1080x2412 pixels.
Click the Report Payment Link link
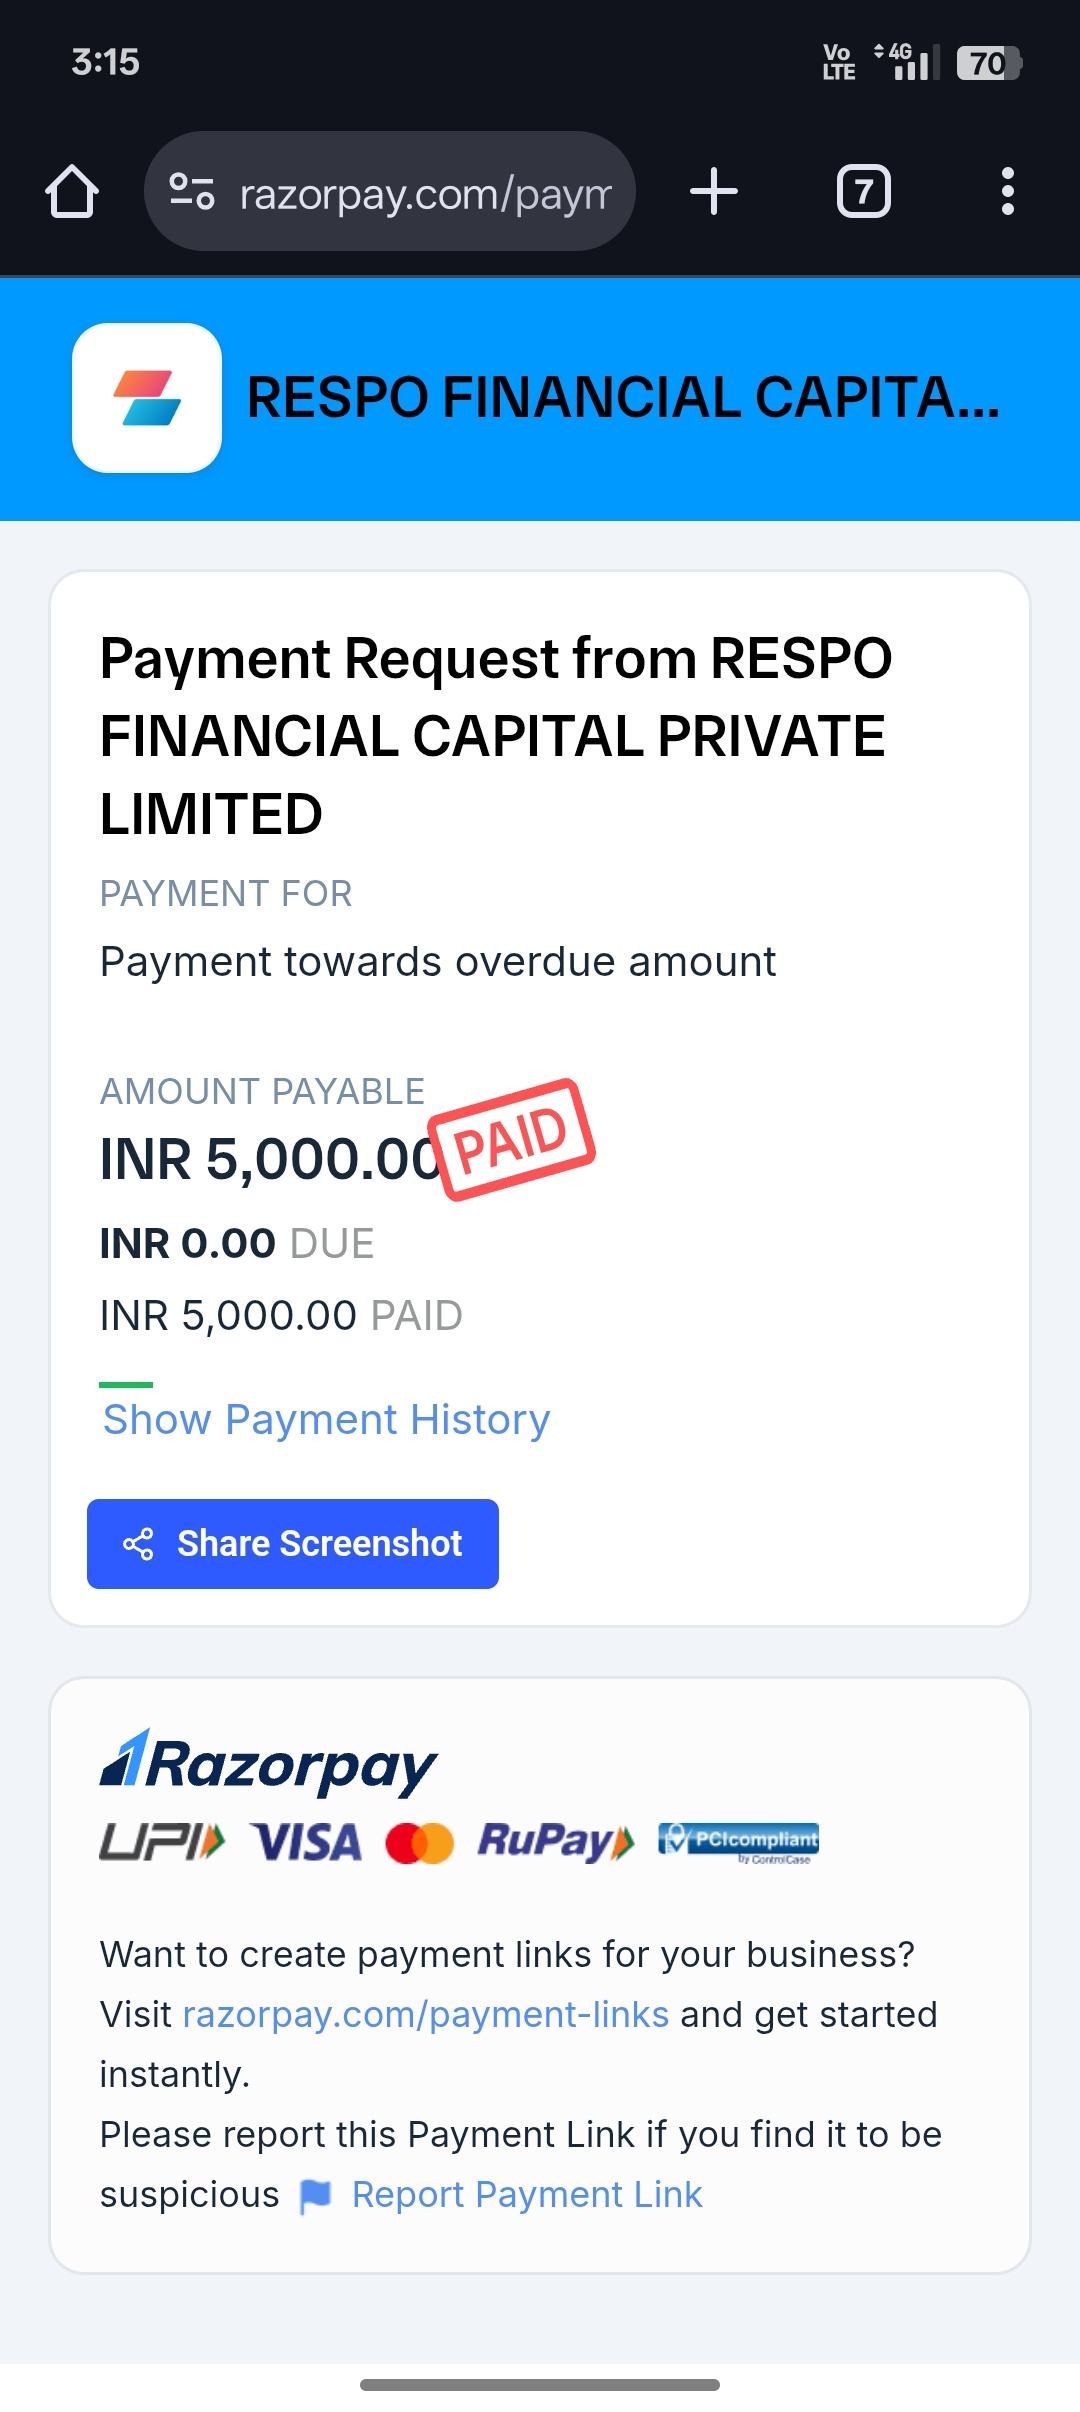[527, 2194]
